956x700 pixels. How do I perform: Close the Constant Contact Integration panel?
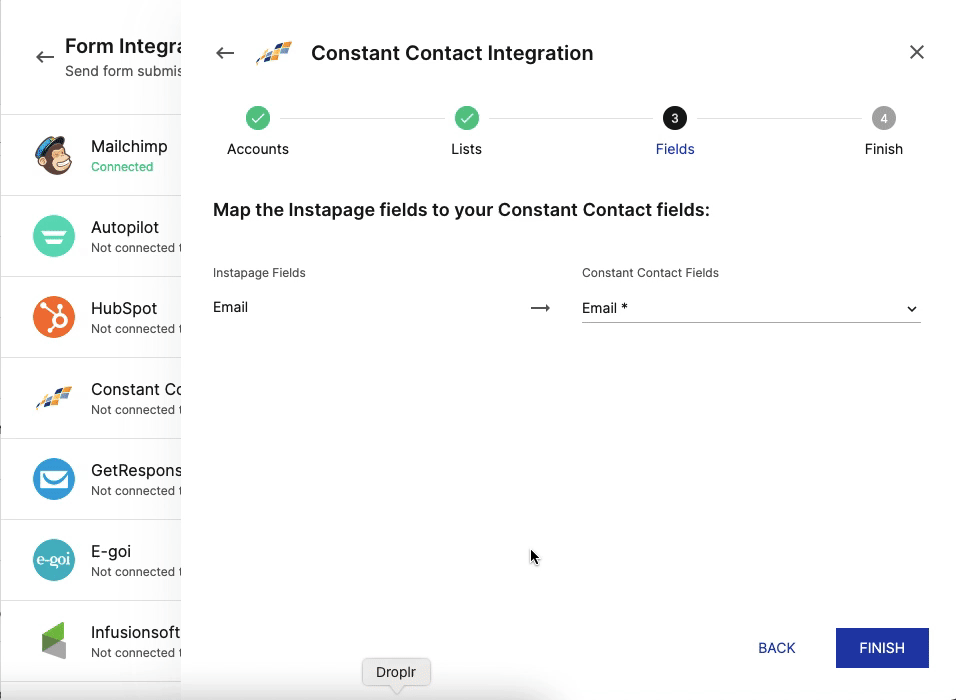click(916, 52)
